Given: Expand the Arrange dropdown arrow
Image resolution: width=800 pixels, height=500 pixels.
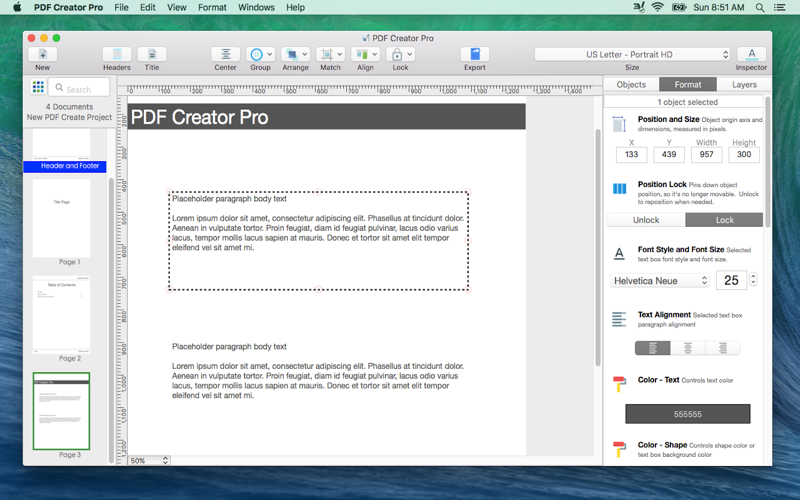Looking at the screenshot, I should point(305,54).
